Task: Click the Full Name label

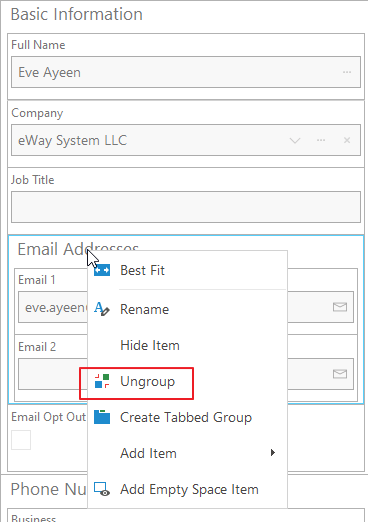Action: pos(38,45)
